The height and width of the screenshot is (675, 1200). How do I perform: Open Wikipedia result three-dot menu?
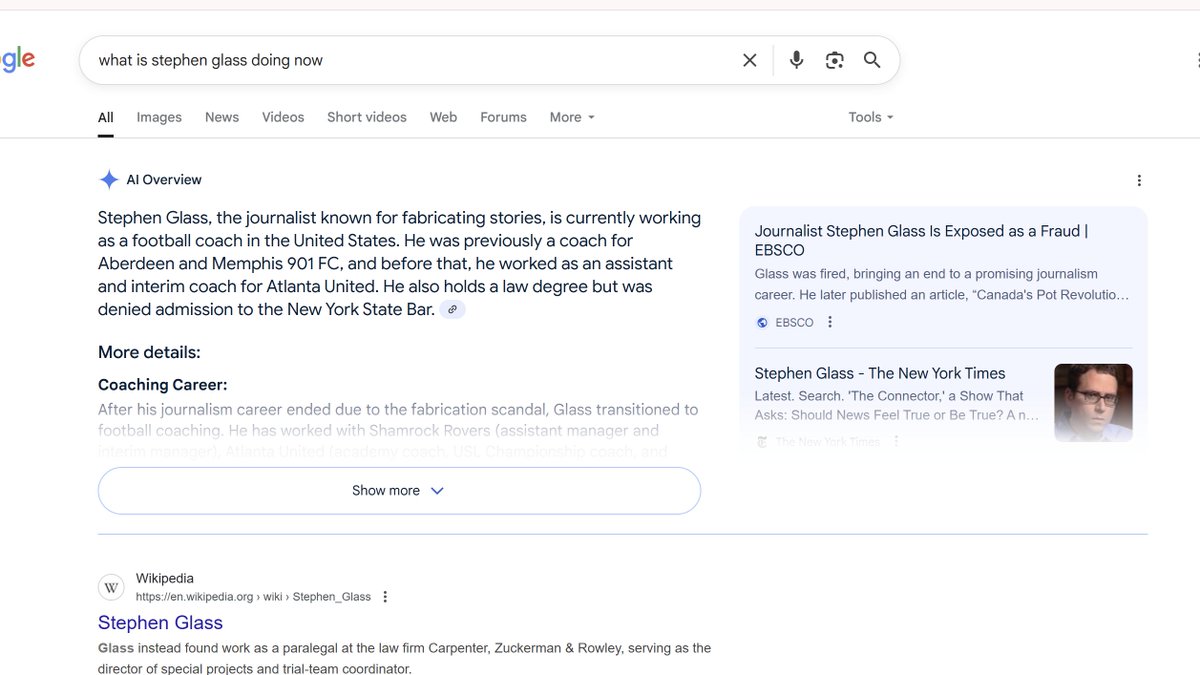click(385, 597)
